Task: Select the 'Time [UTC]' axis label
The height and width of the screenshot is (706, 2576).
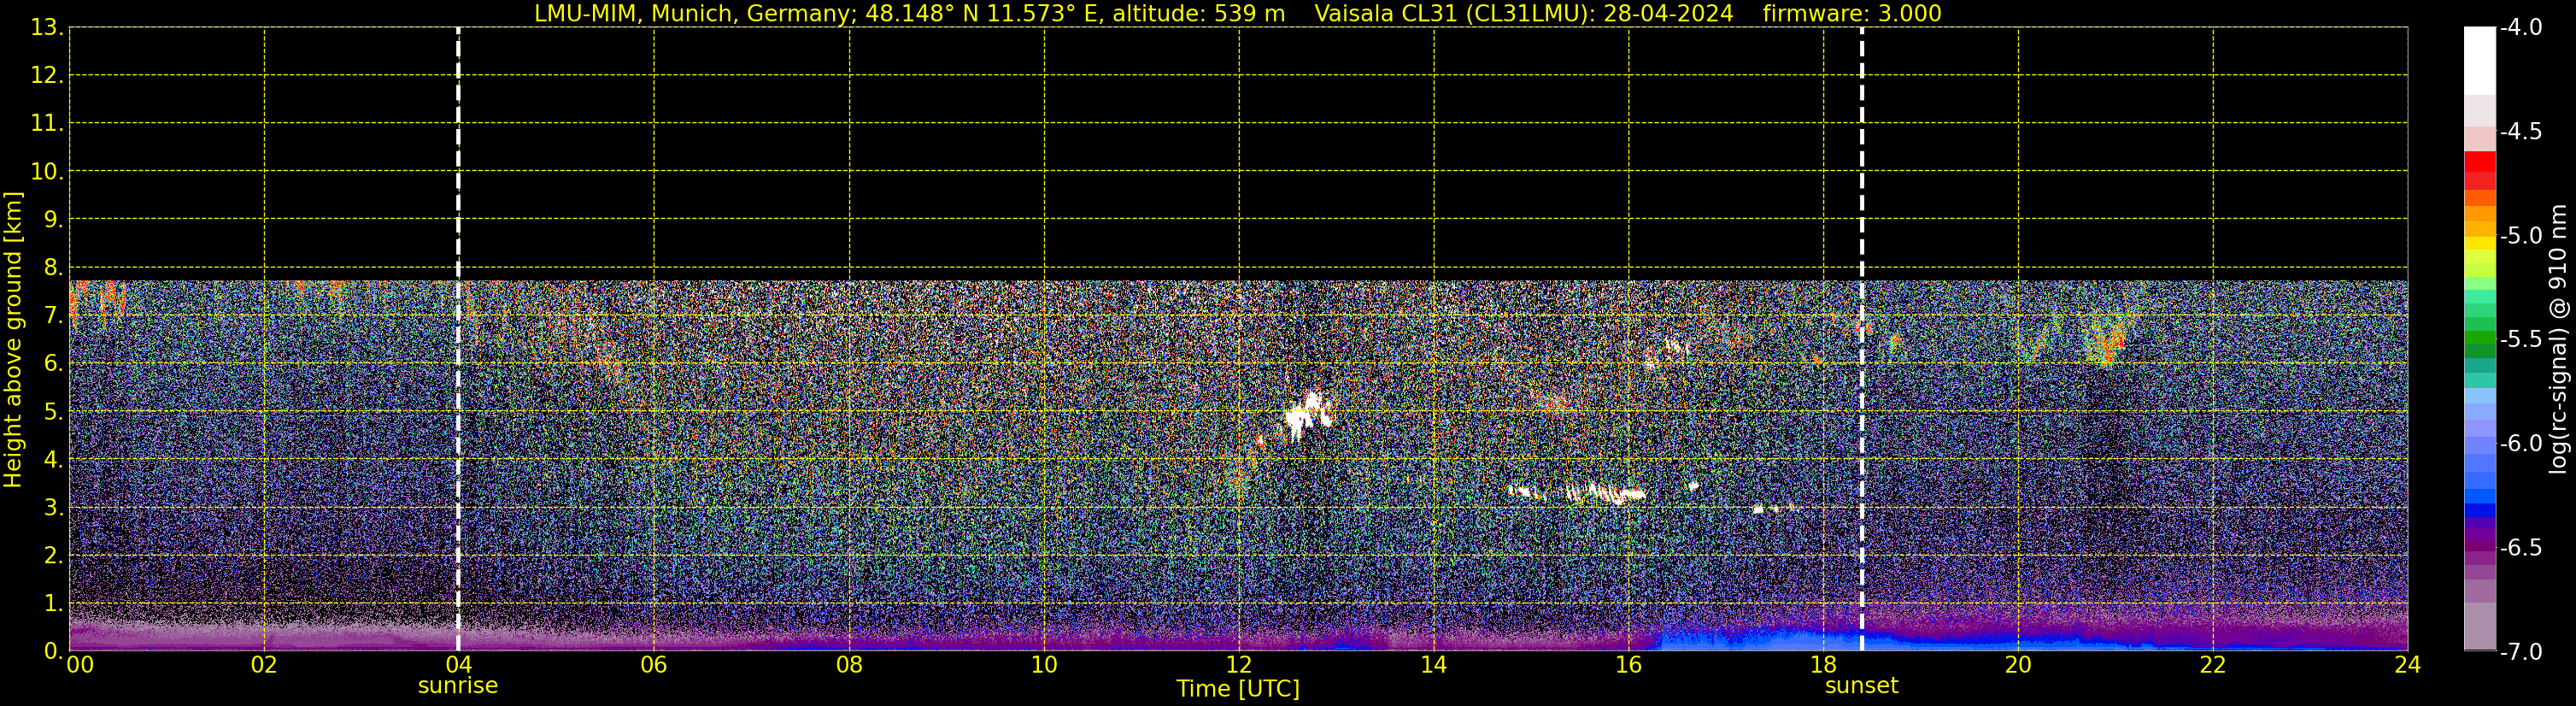Action: [x=1238, y=689]
